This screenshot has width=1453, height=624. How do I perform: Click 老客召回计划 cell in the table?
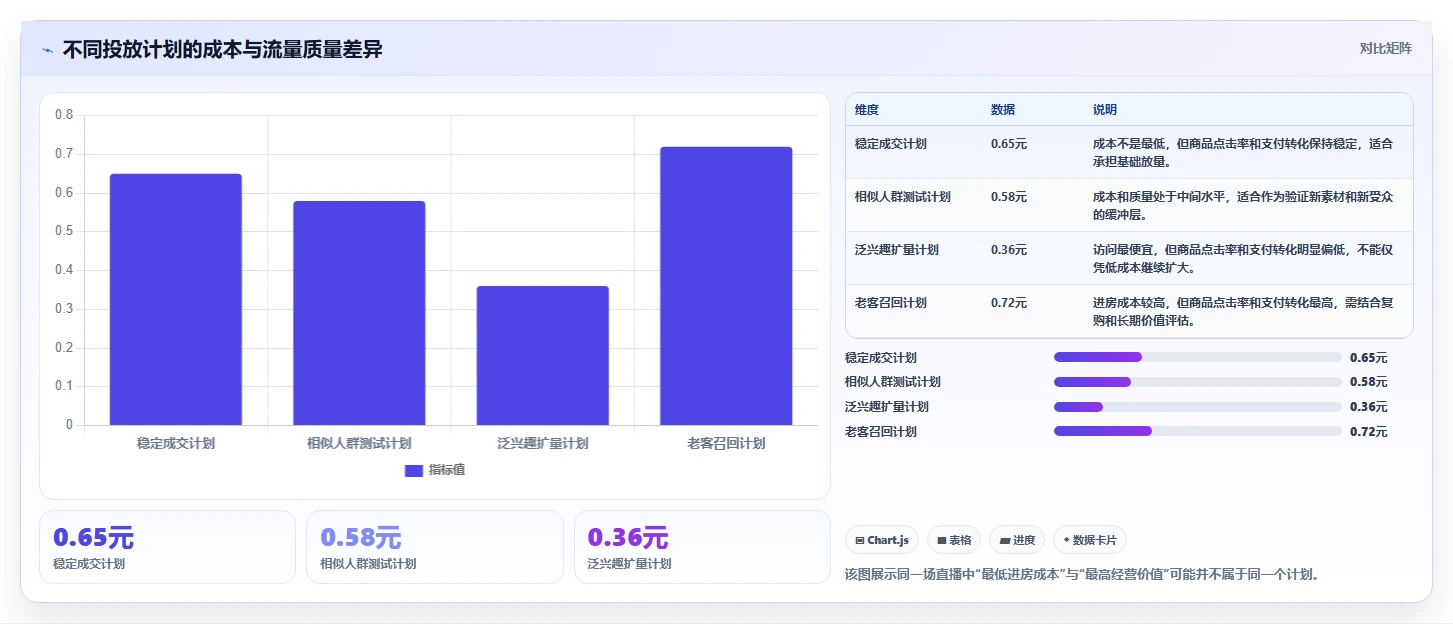(891, 303)
